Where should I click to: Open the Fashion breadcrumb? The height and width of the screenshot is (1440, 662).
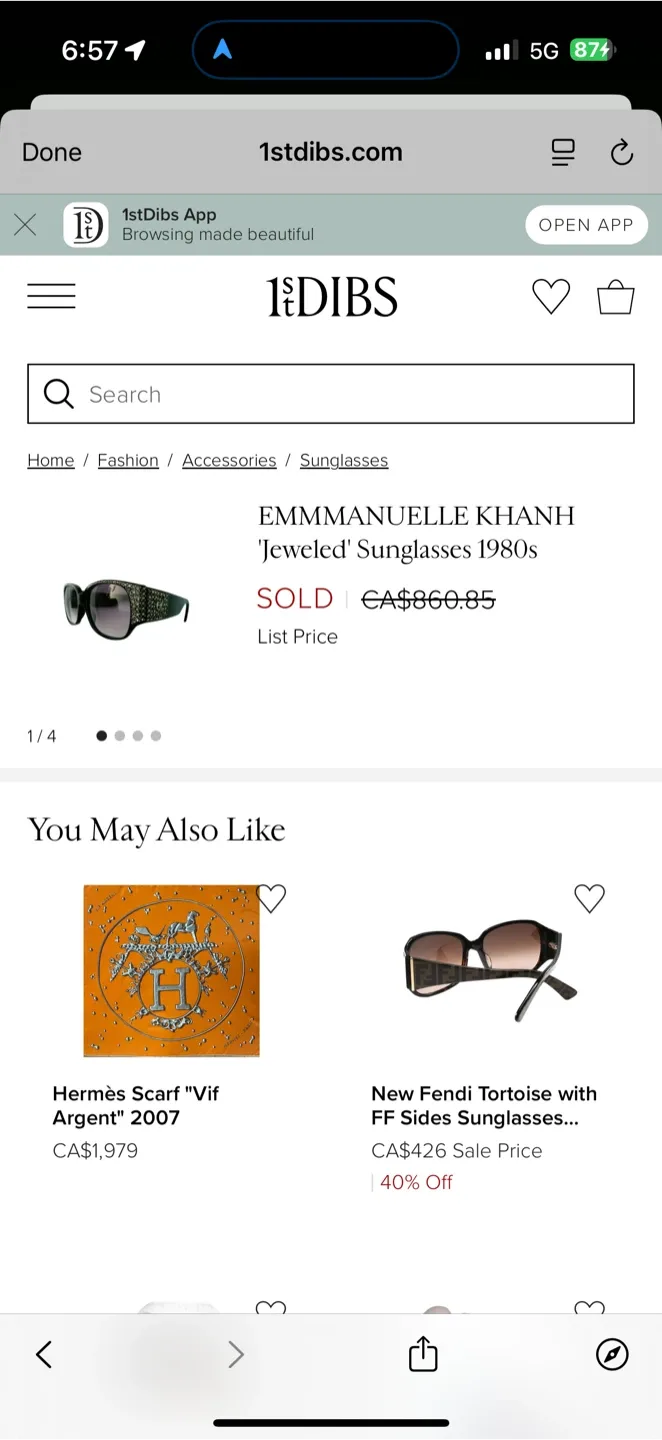(x=128, y=460)
